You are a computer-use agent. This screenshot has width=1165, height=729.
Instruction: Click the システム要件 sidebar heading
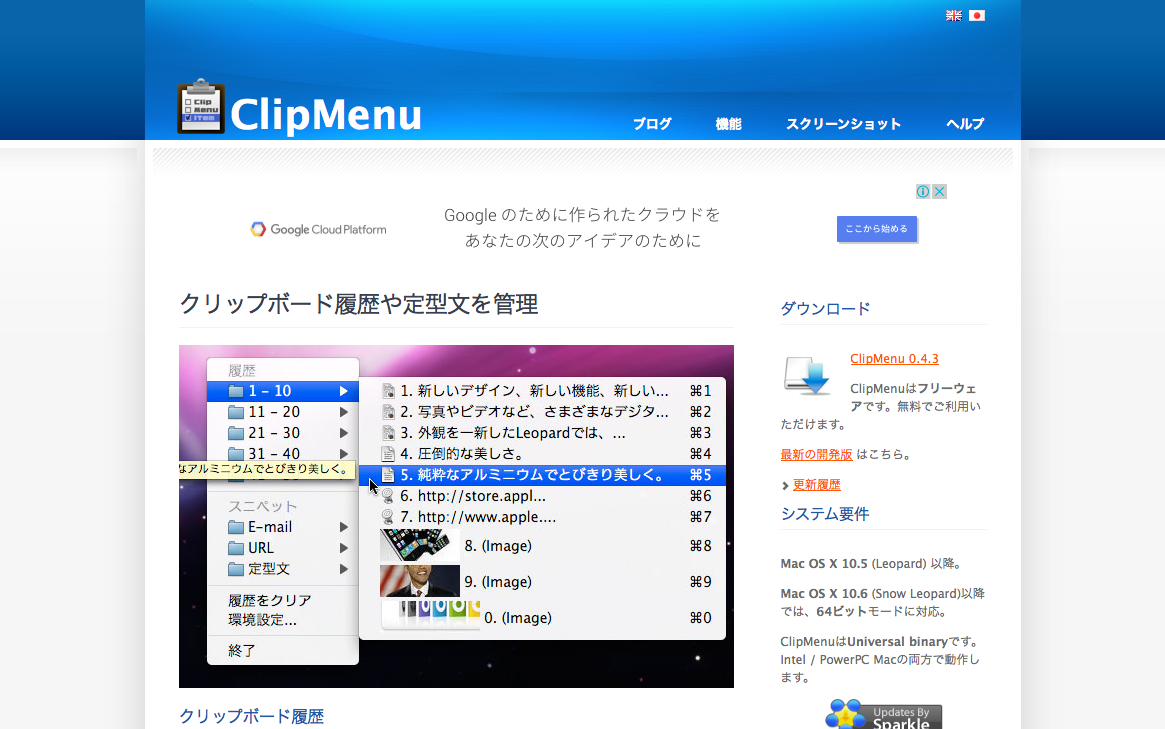[825, 514]
